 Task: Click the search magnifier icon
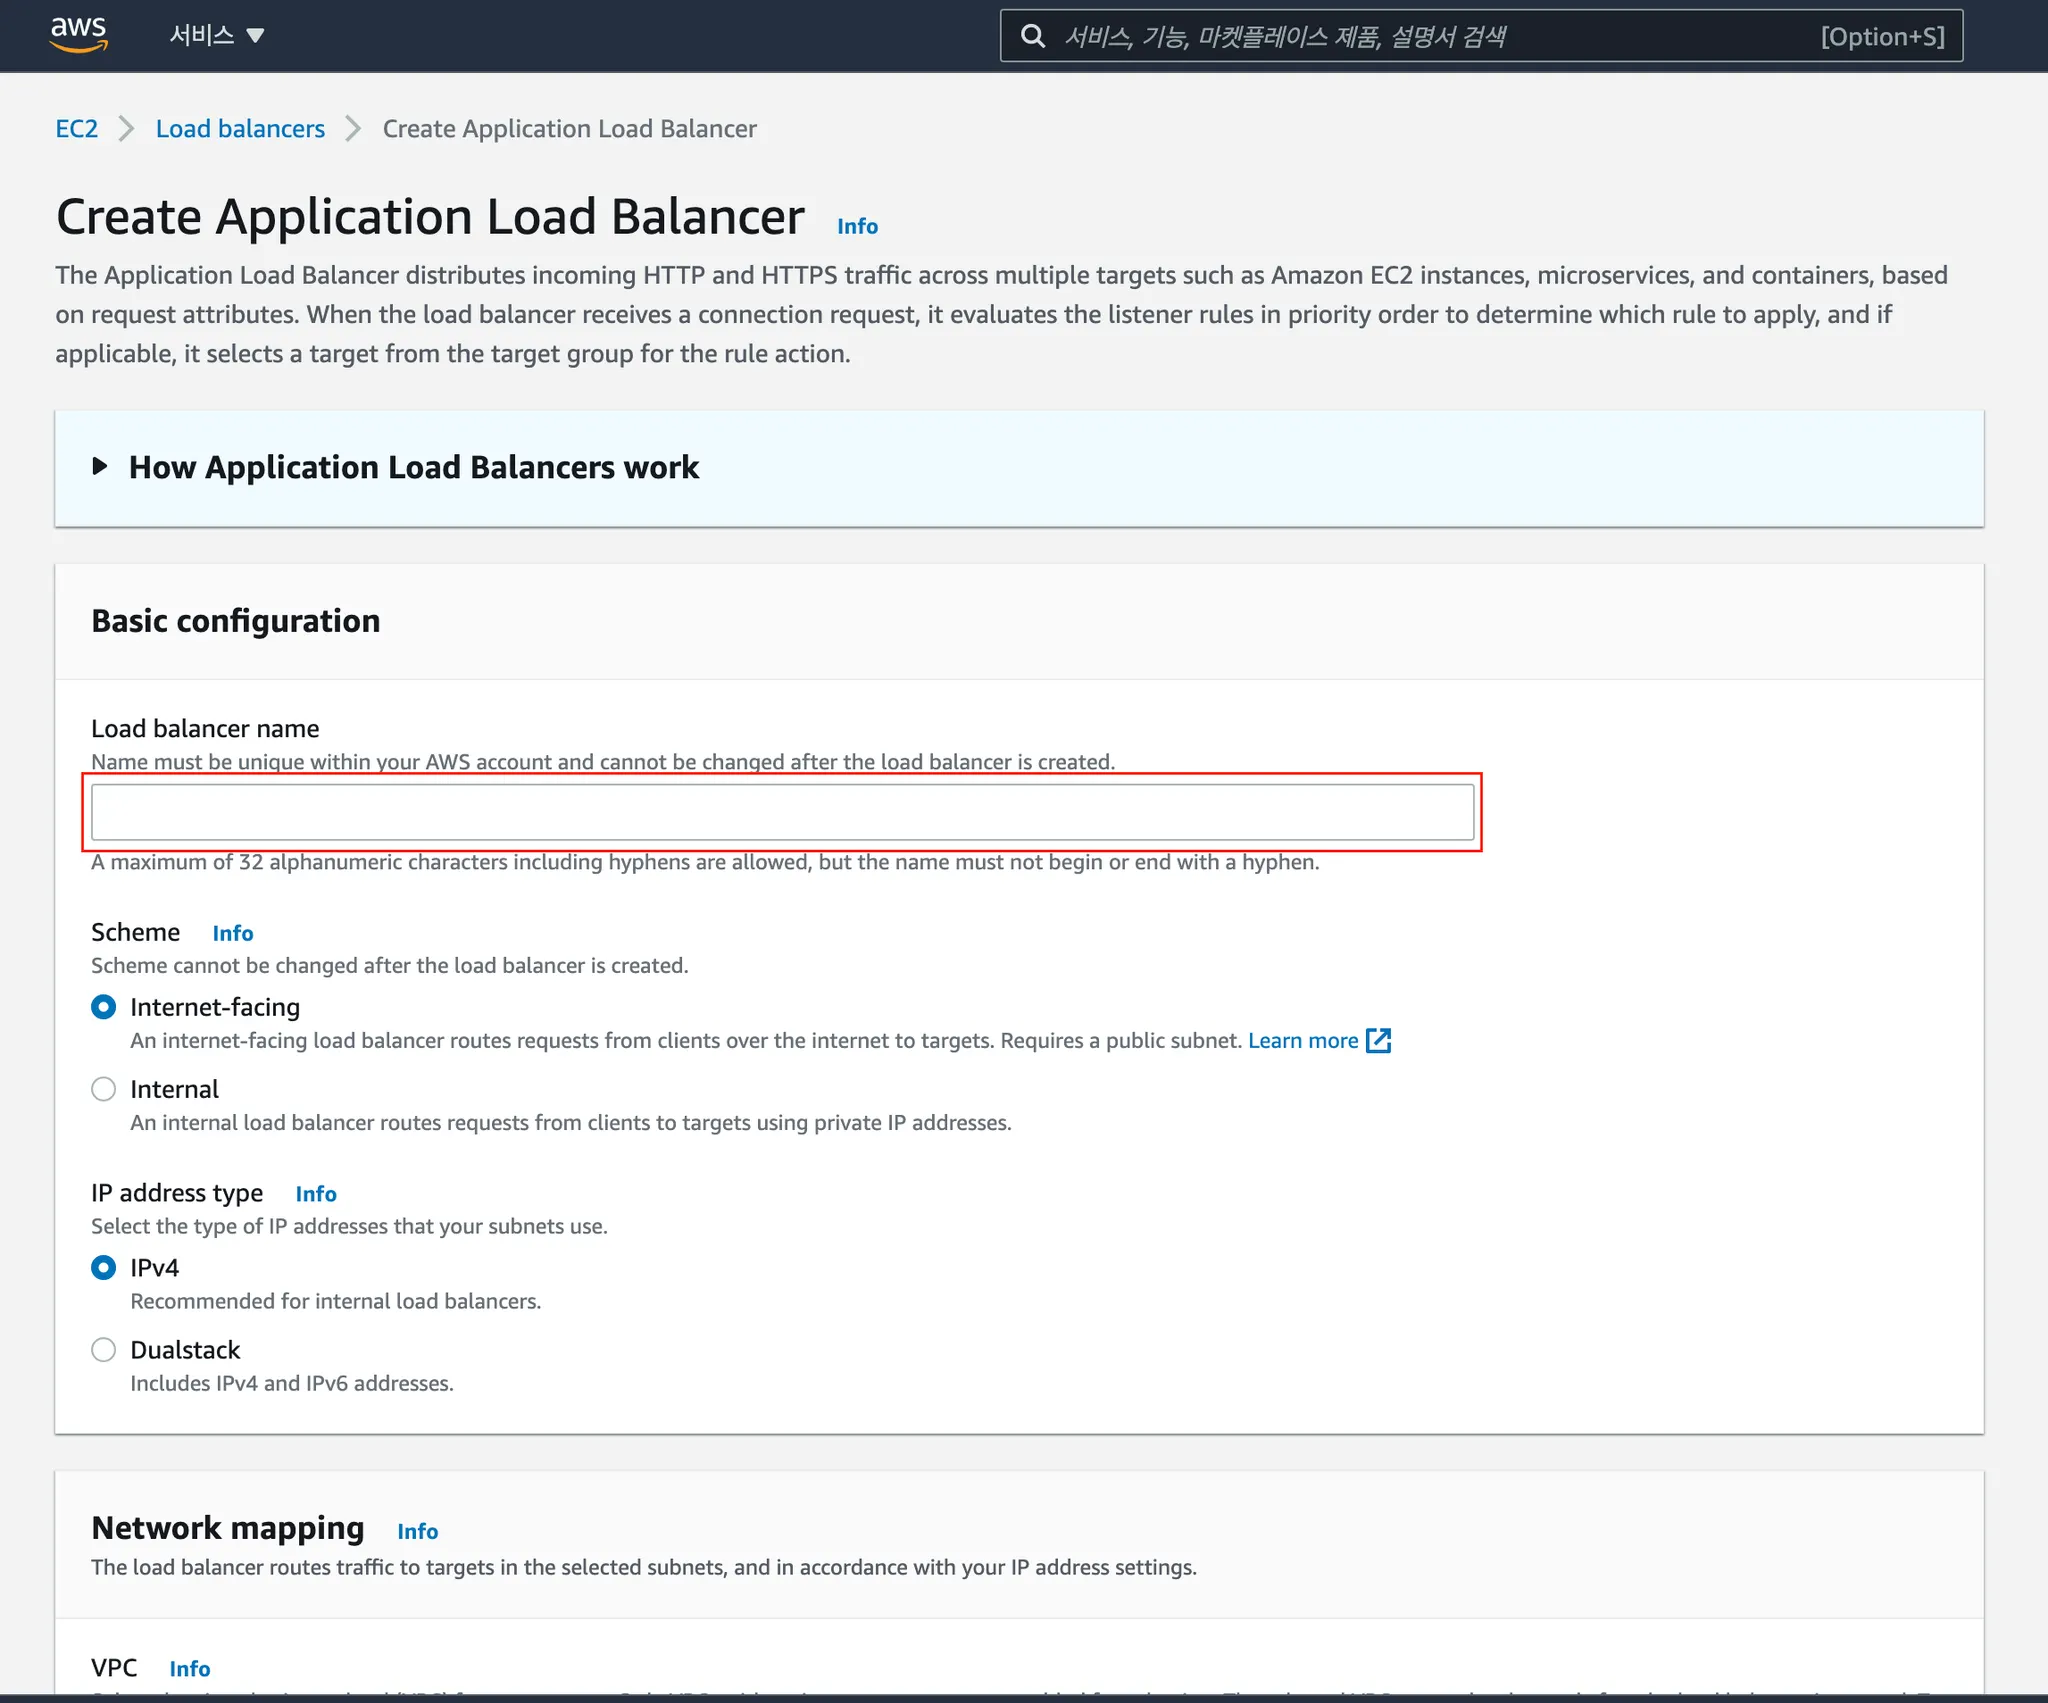(1033, 37)
